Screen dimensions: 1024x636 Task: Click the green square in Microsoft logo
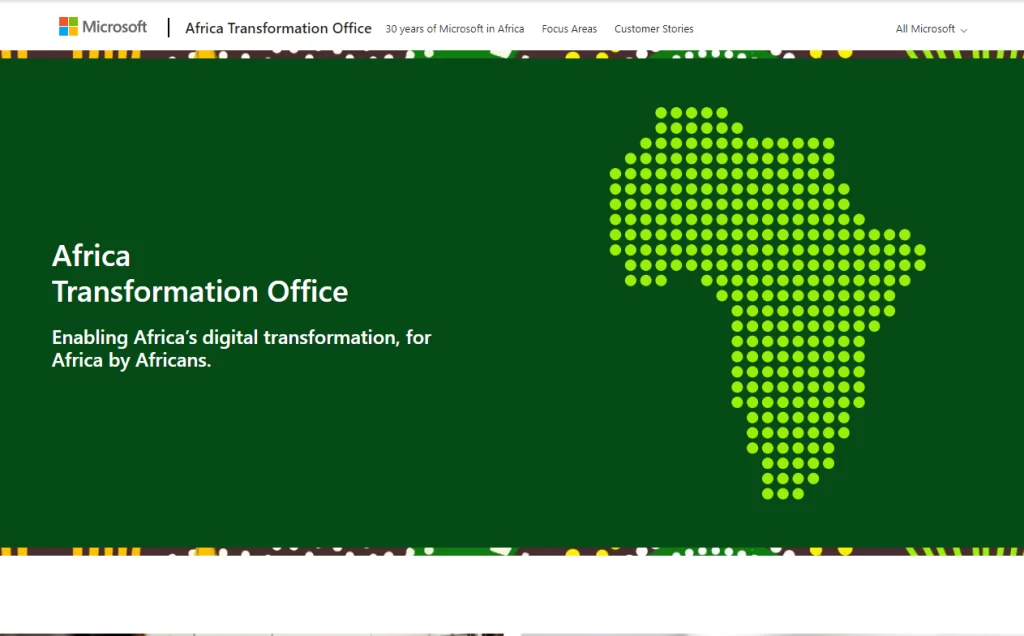tap(73, 22)
